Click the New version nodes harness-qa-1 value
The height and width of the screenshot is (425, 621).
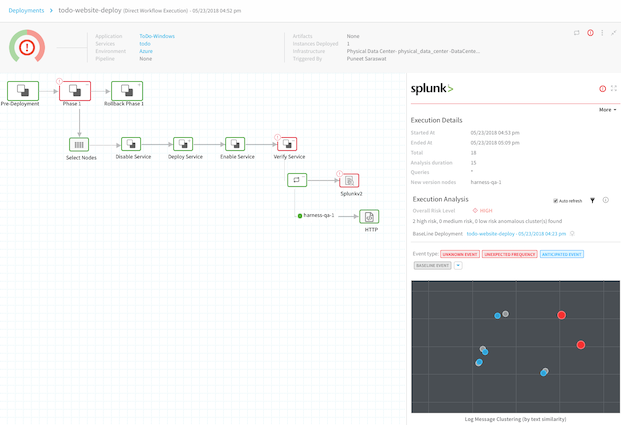tap(486, 182)
